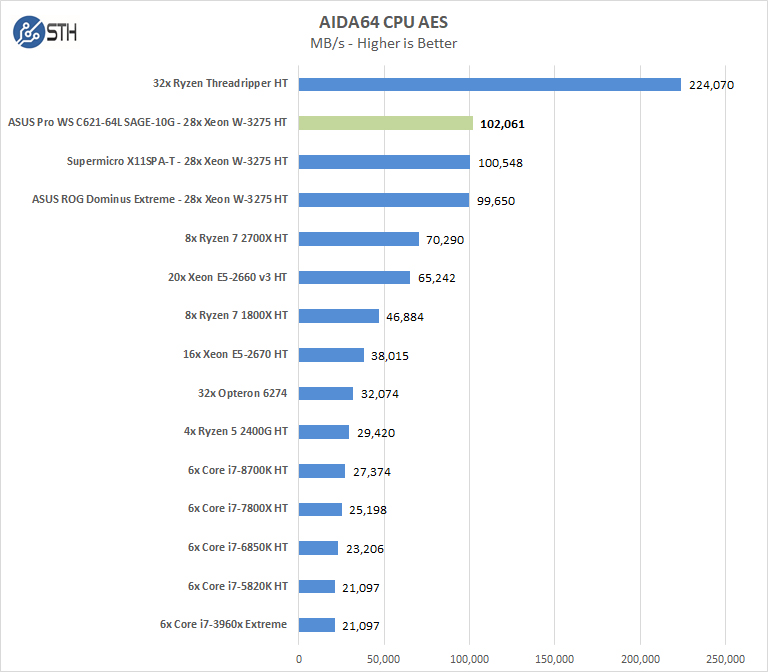Click the 200,000 axis tick label
This screenshot has width=768, height=672.
640,659
